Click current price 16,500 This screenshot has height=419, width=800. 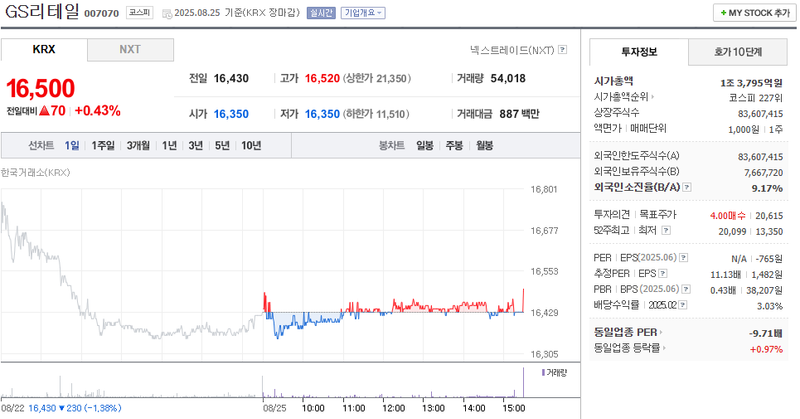pos(40,88)
